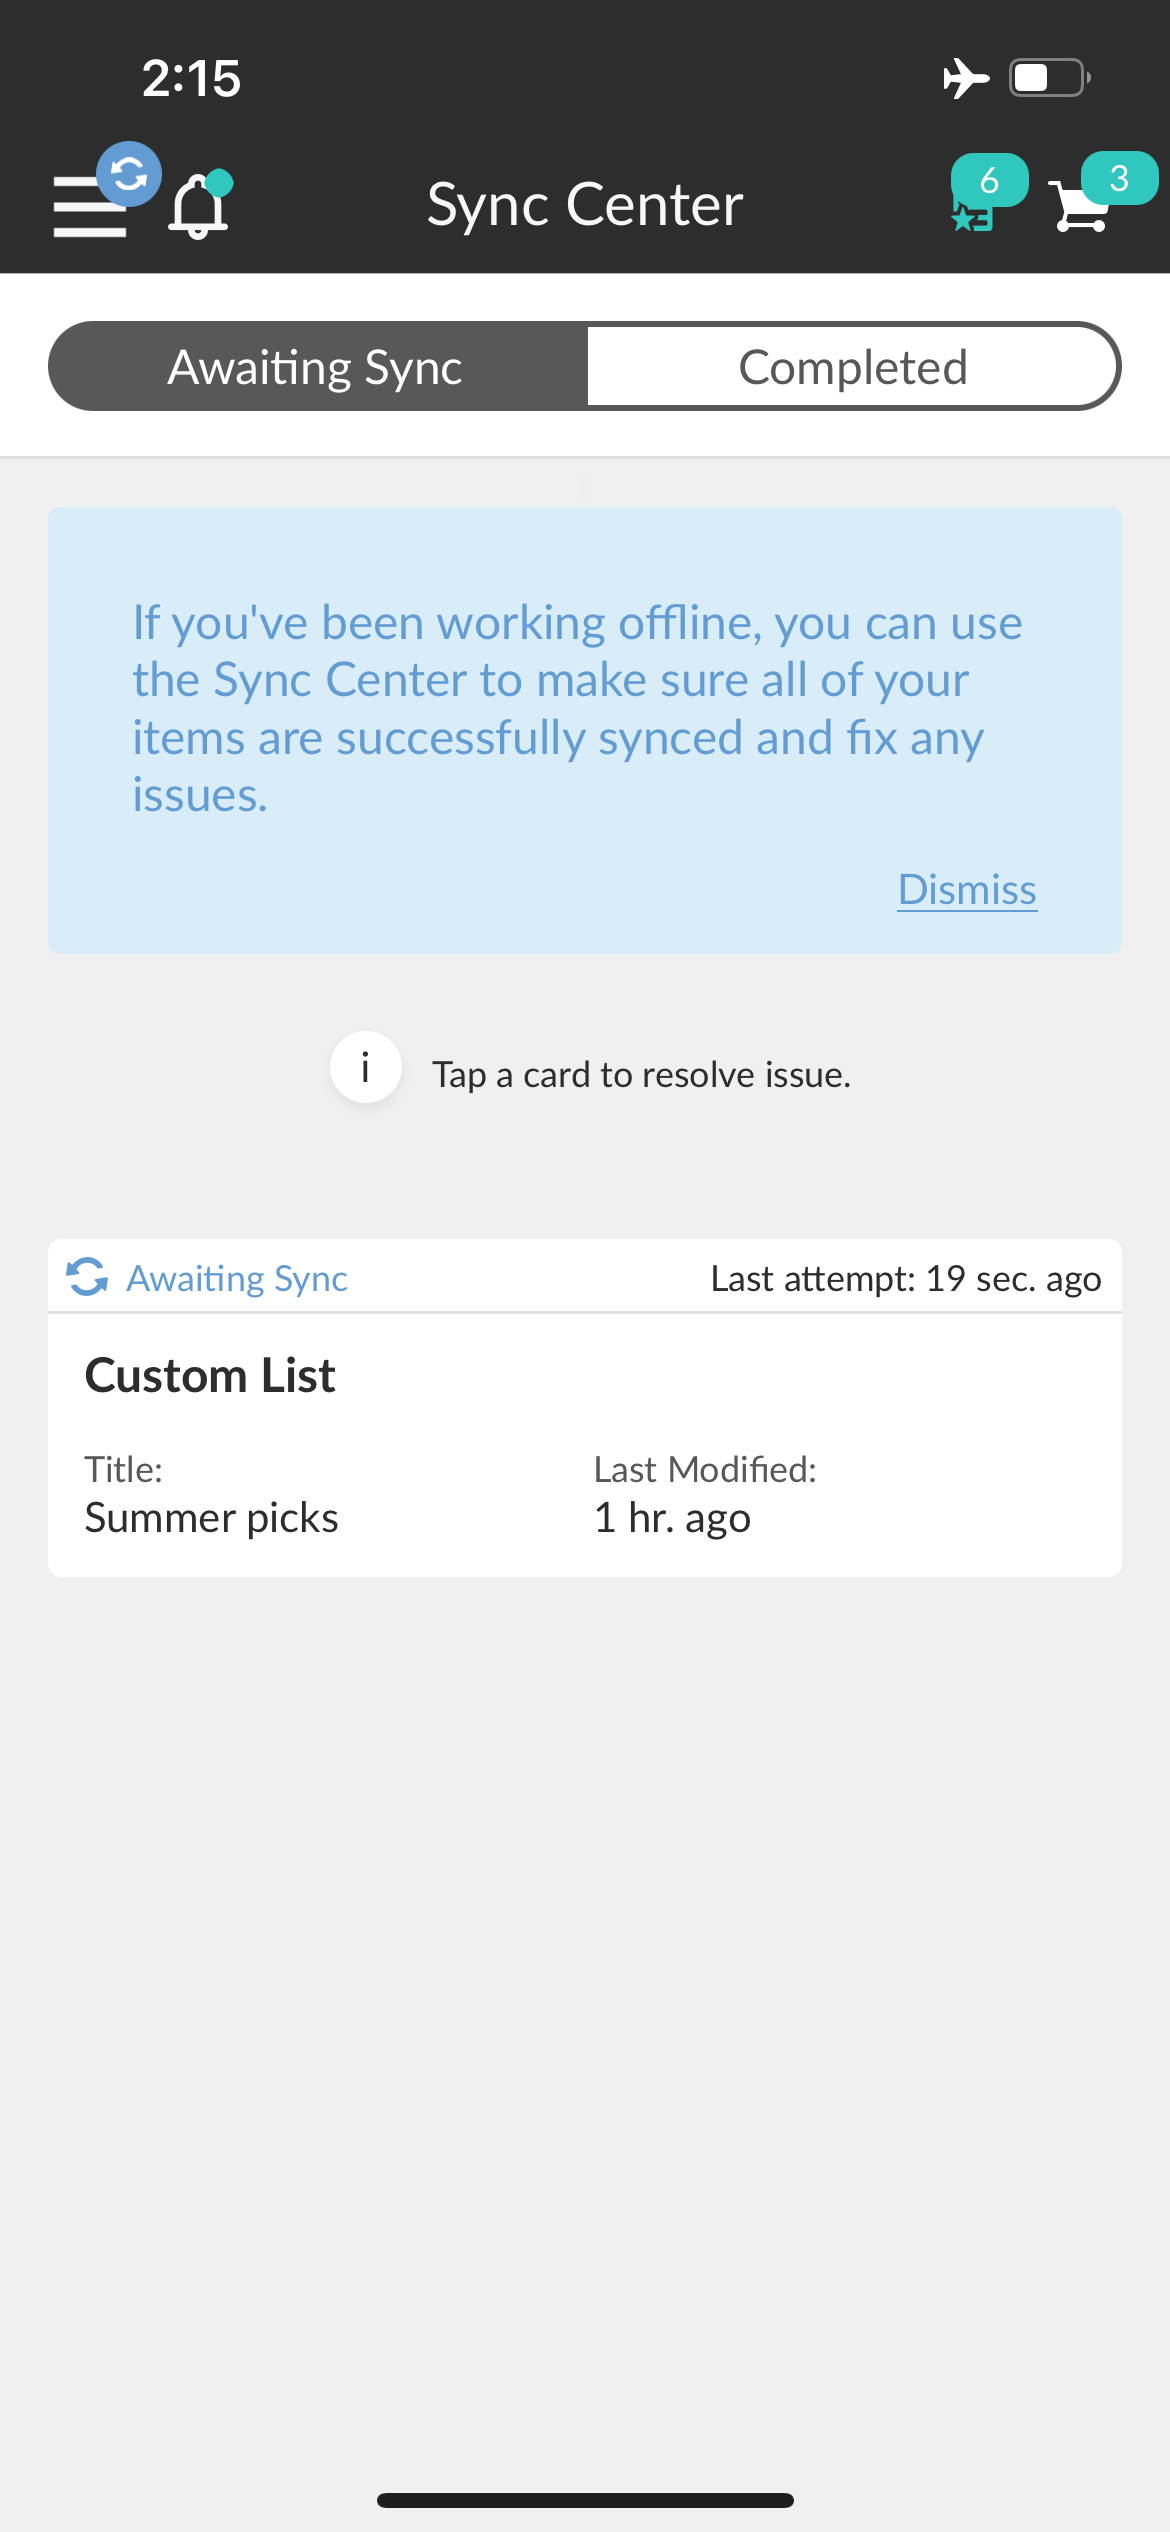1170x2532 pixels.
Task: Select the Awaiting Sync tab
Action: 316,366
